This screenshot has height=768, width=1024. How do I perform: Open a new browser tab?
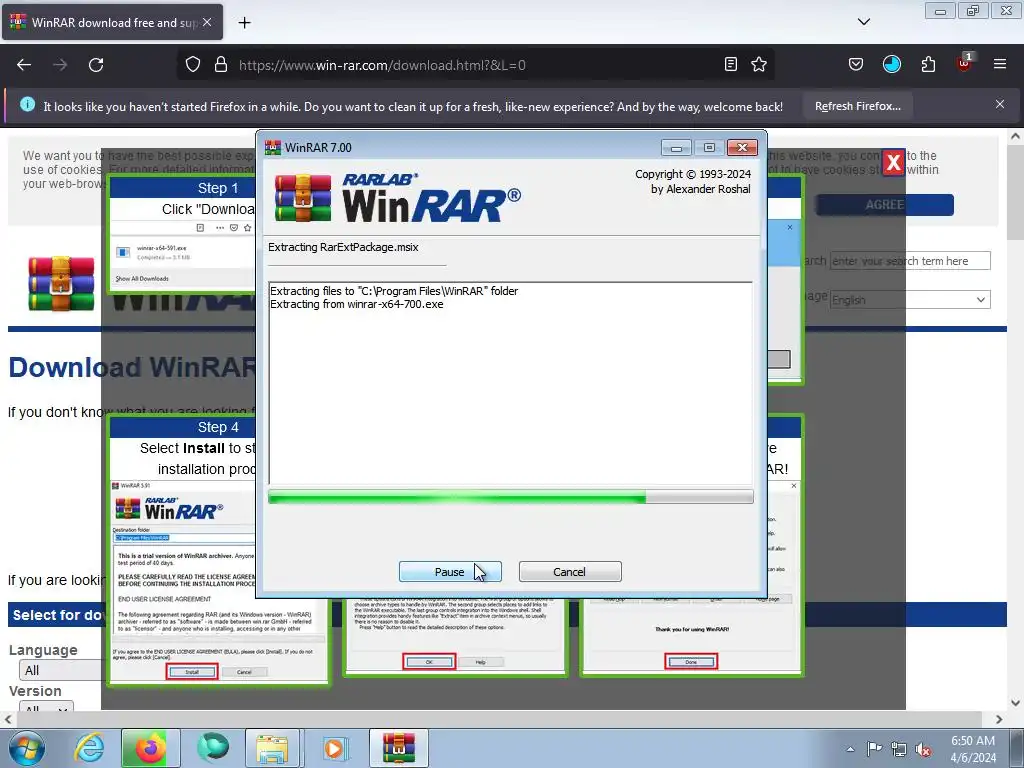click(244, 23)
